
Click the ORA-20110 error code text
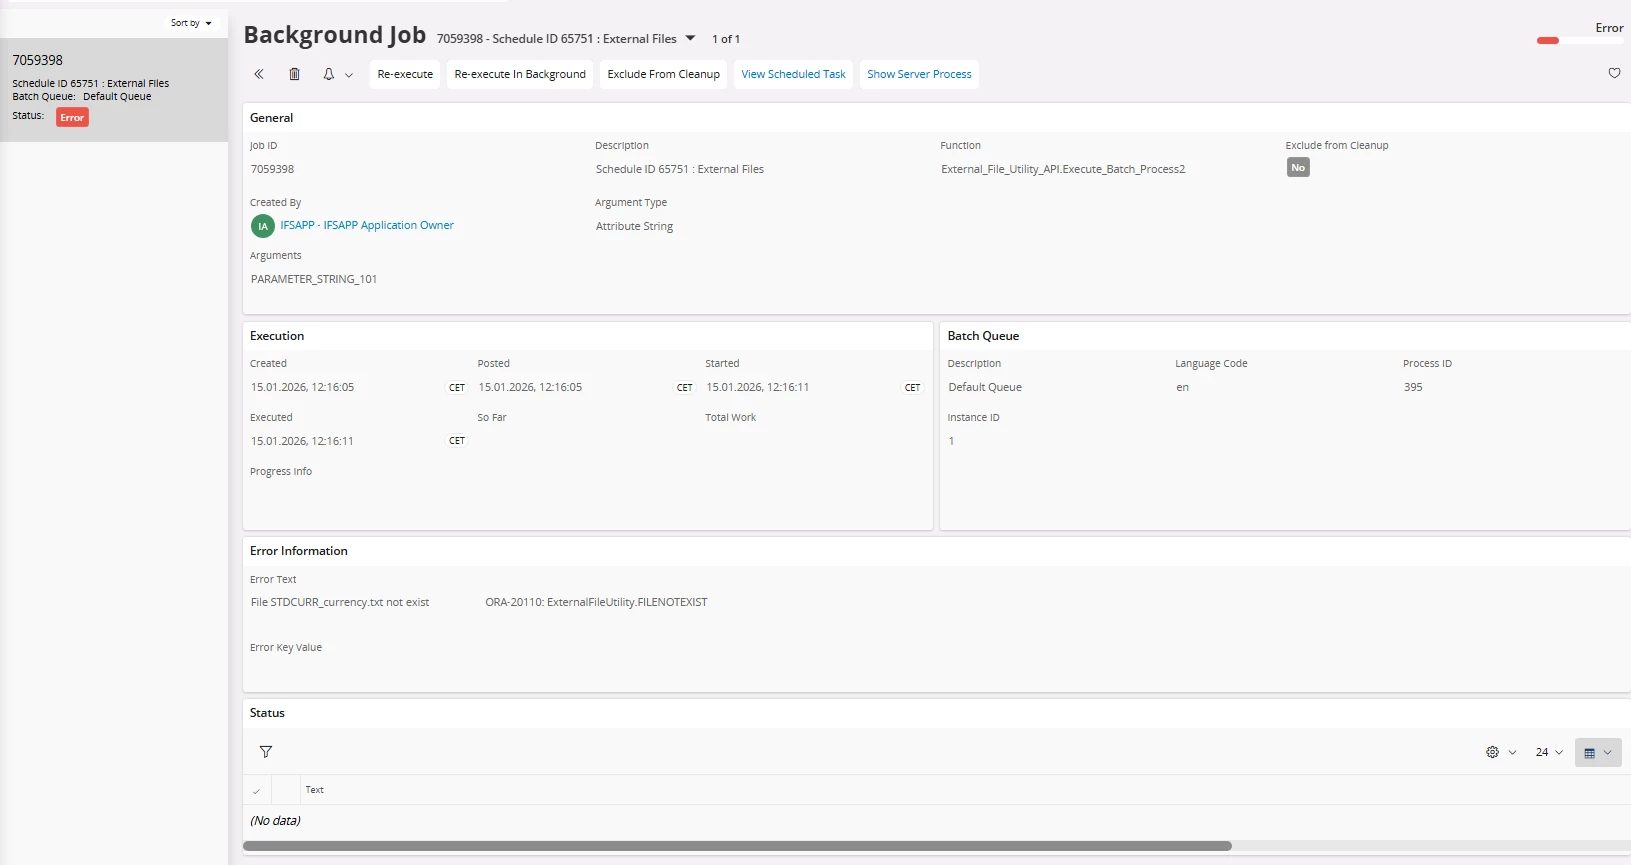596,602
